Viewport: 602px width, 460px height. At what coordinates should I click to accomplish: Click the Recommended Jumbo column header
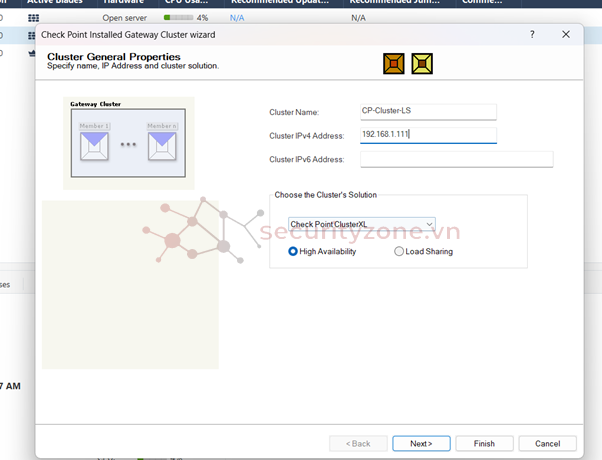click(x=395, y=2)
